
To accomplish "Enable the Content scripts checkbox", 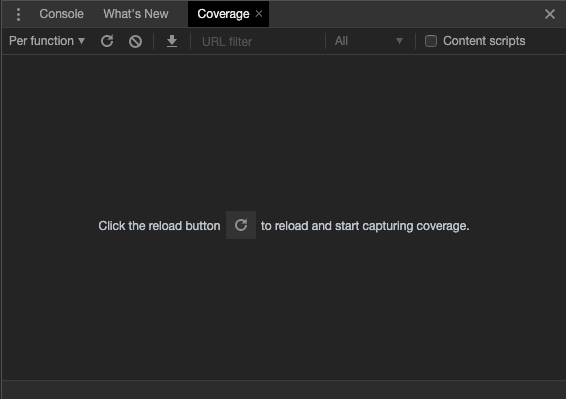I will tap(431, 41).
